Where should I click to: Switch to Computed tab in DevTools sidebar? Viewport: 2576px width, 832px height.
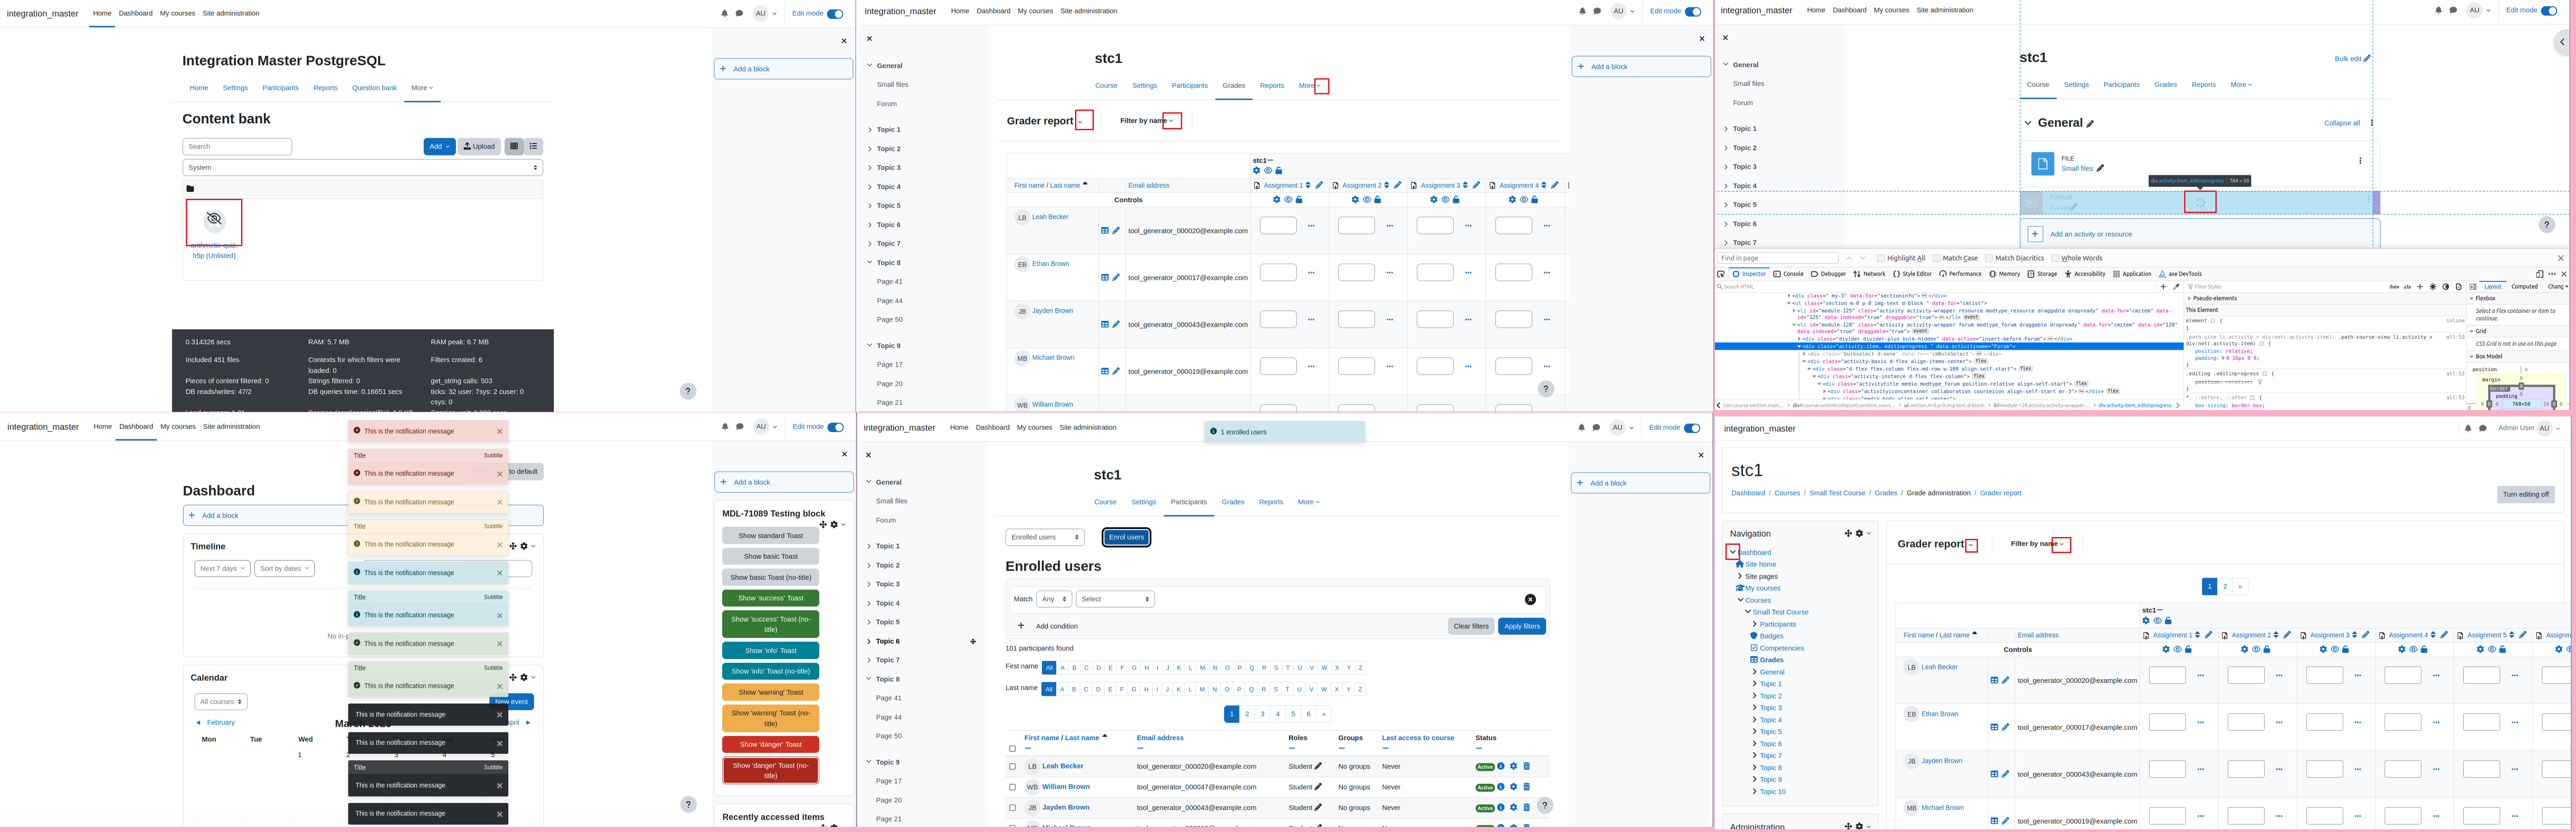pos(2525,287)
